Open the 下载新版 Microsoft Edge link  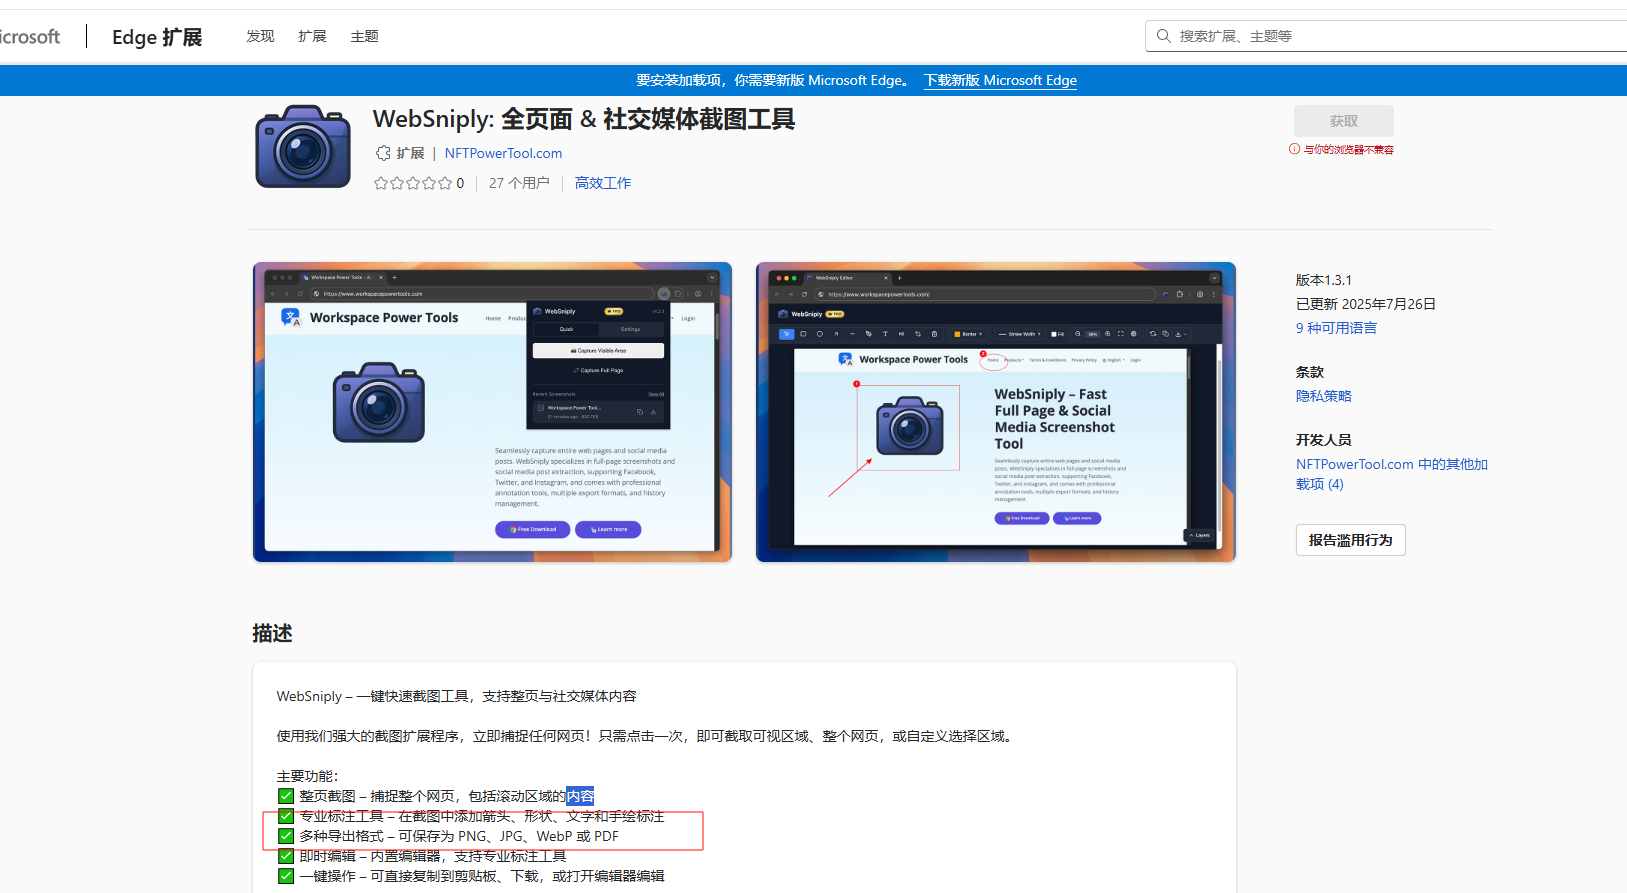tap(1000, 80)
